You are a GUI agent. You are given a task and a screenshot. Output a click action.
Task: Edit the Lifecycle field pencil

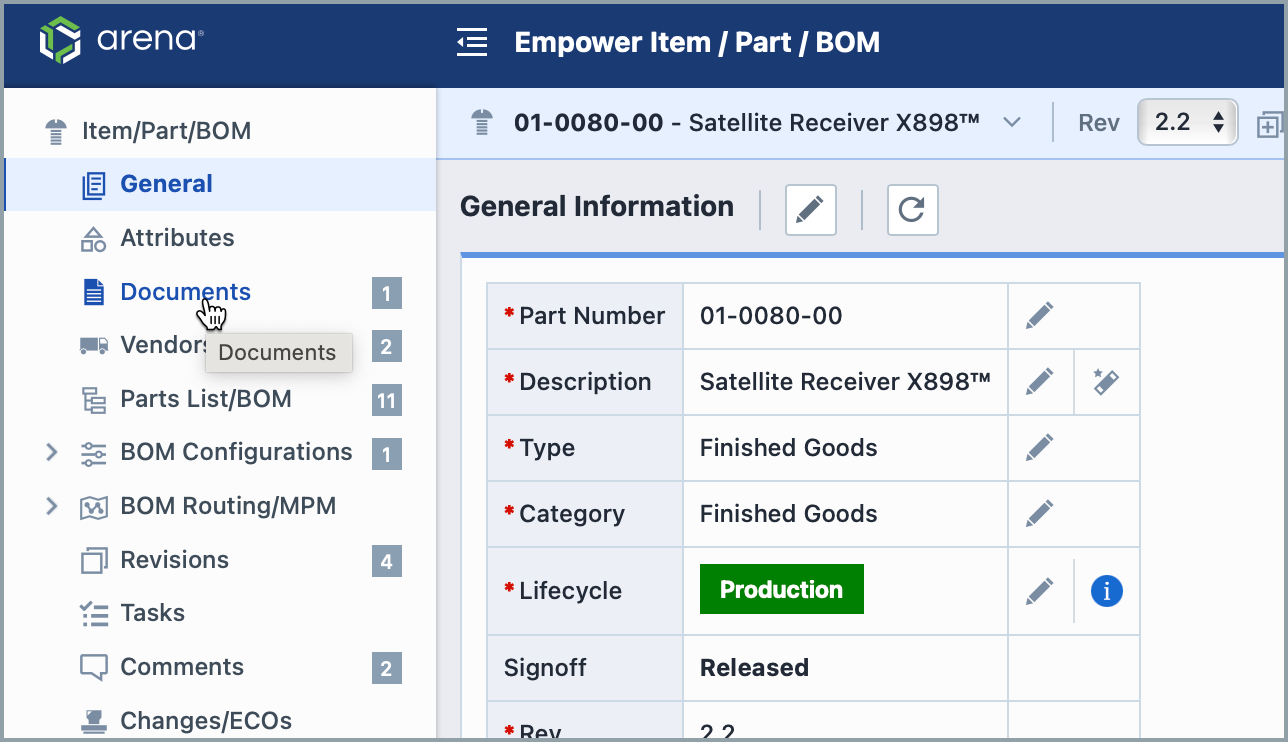click(1040, 591)
